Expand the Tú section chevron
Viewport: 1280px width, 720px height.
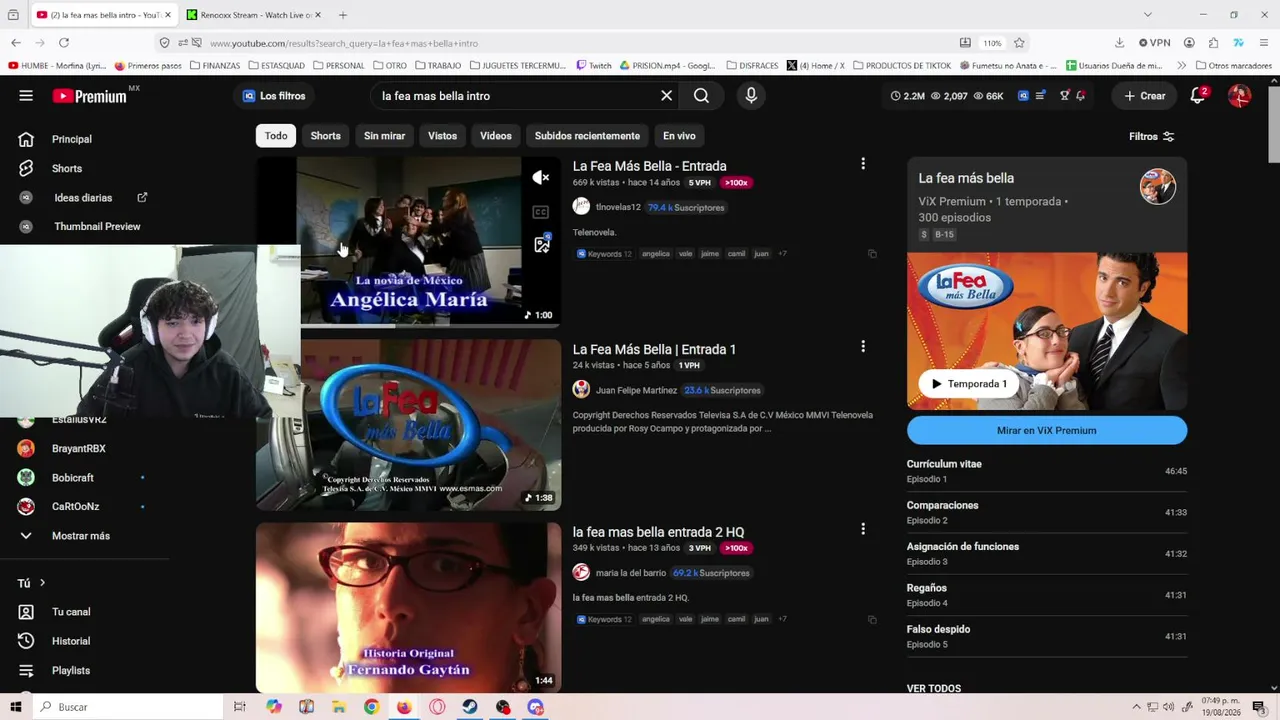pos(42,583)
